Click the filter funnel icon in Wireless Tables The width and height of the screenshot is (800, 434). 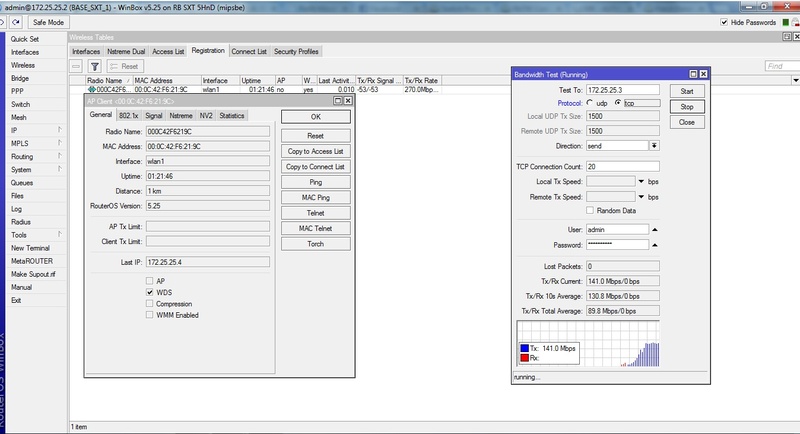(x=97, y=66)
